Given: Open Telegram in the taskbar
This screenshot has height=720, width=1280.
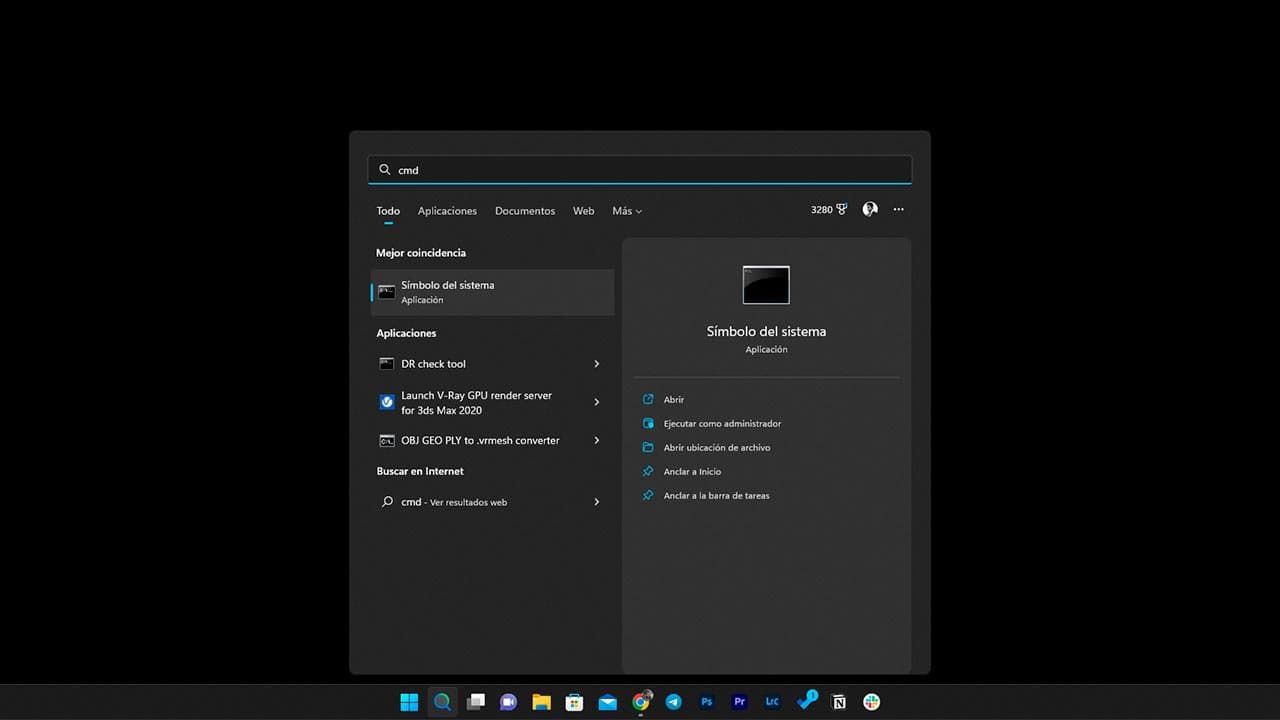Looking at the screenshot, I should coord(673,702).
